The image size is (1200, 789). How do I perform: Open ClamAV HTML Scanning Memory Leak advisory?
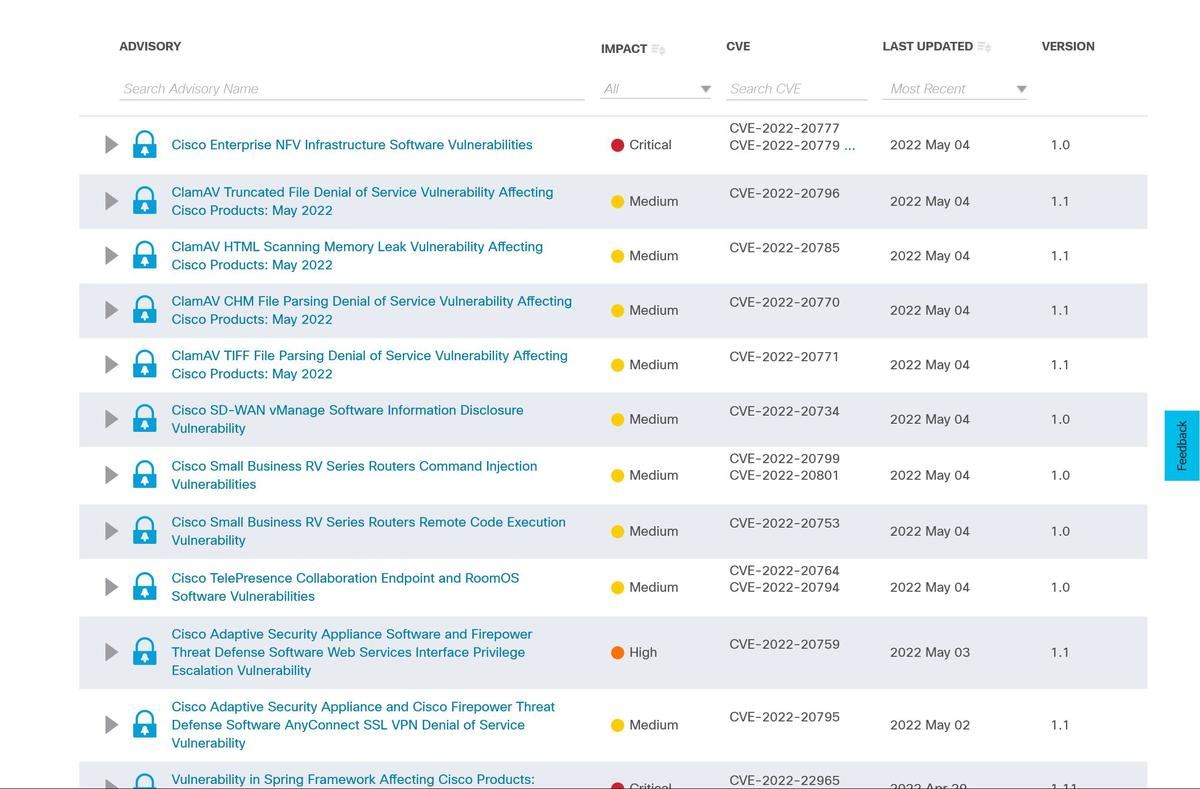[357, 256]
